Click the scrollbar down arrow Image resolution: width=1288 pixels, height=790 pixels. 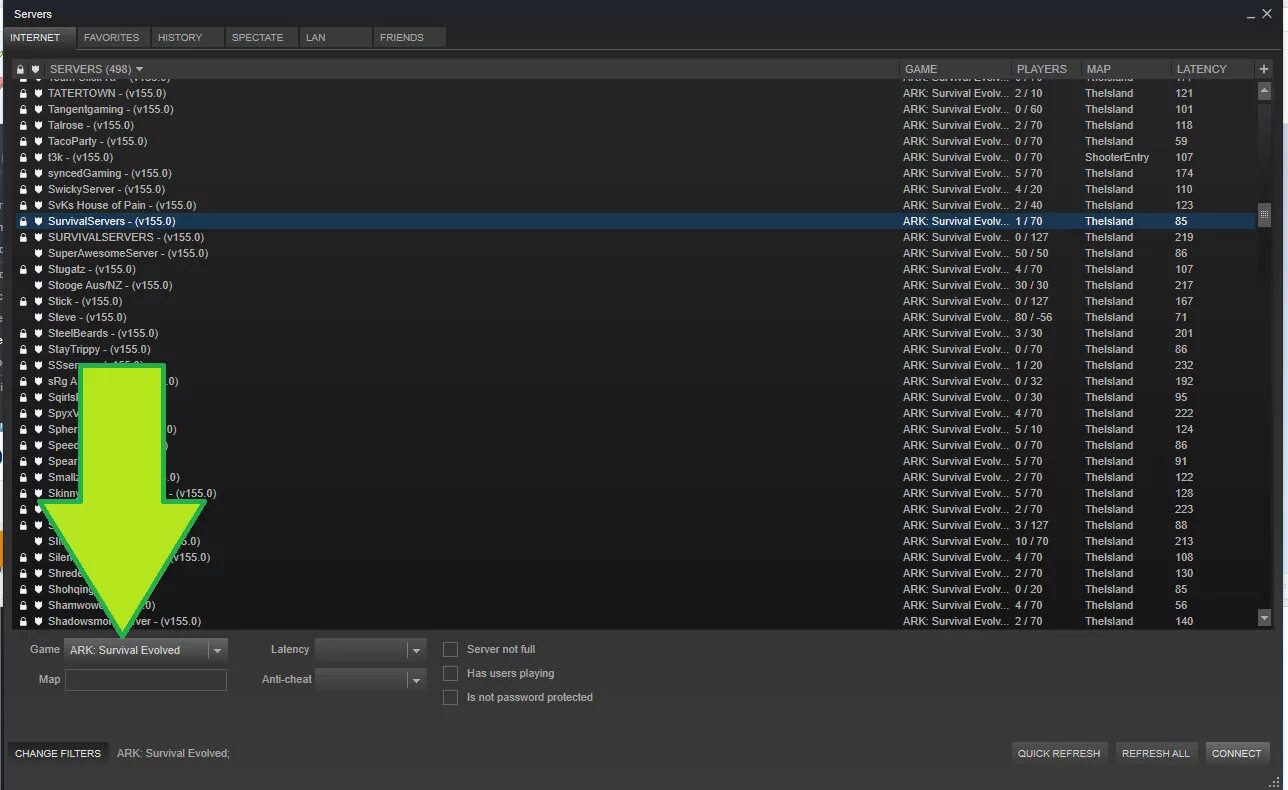(1264, 619)
